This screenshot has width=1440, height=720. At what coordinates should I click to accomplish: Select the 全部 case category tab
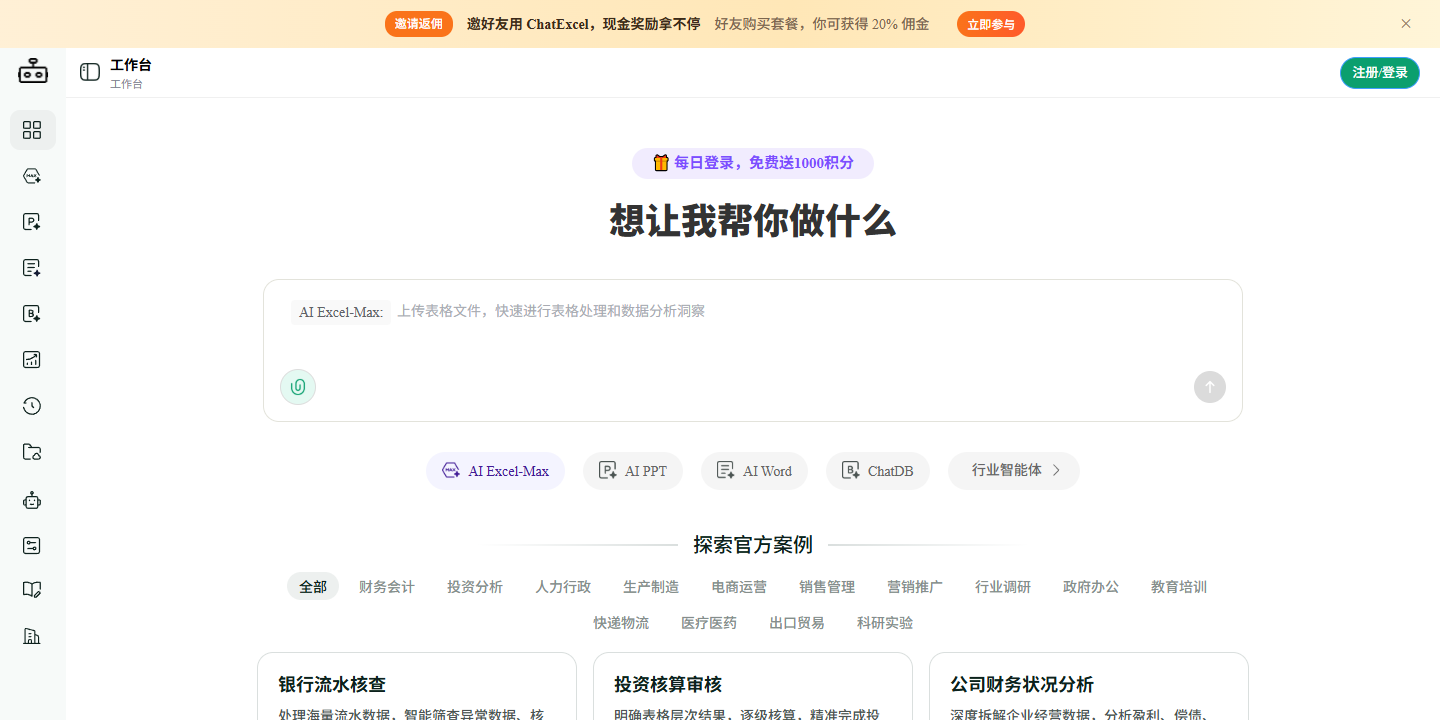tap(313, 587)
